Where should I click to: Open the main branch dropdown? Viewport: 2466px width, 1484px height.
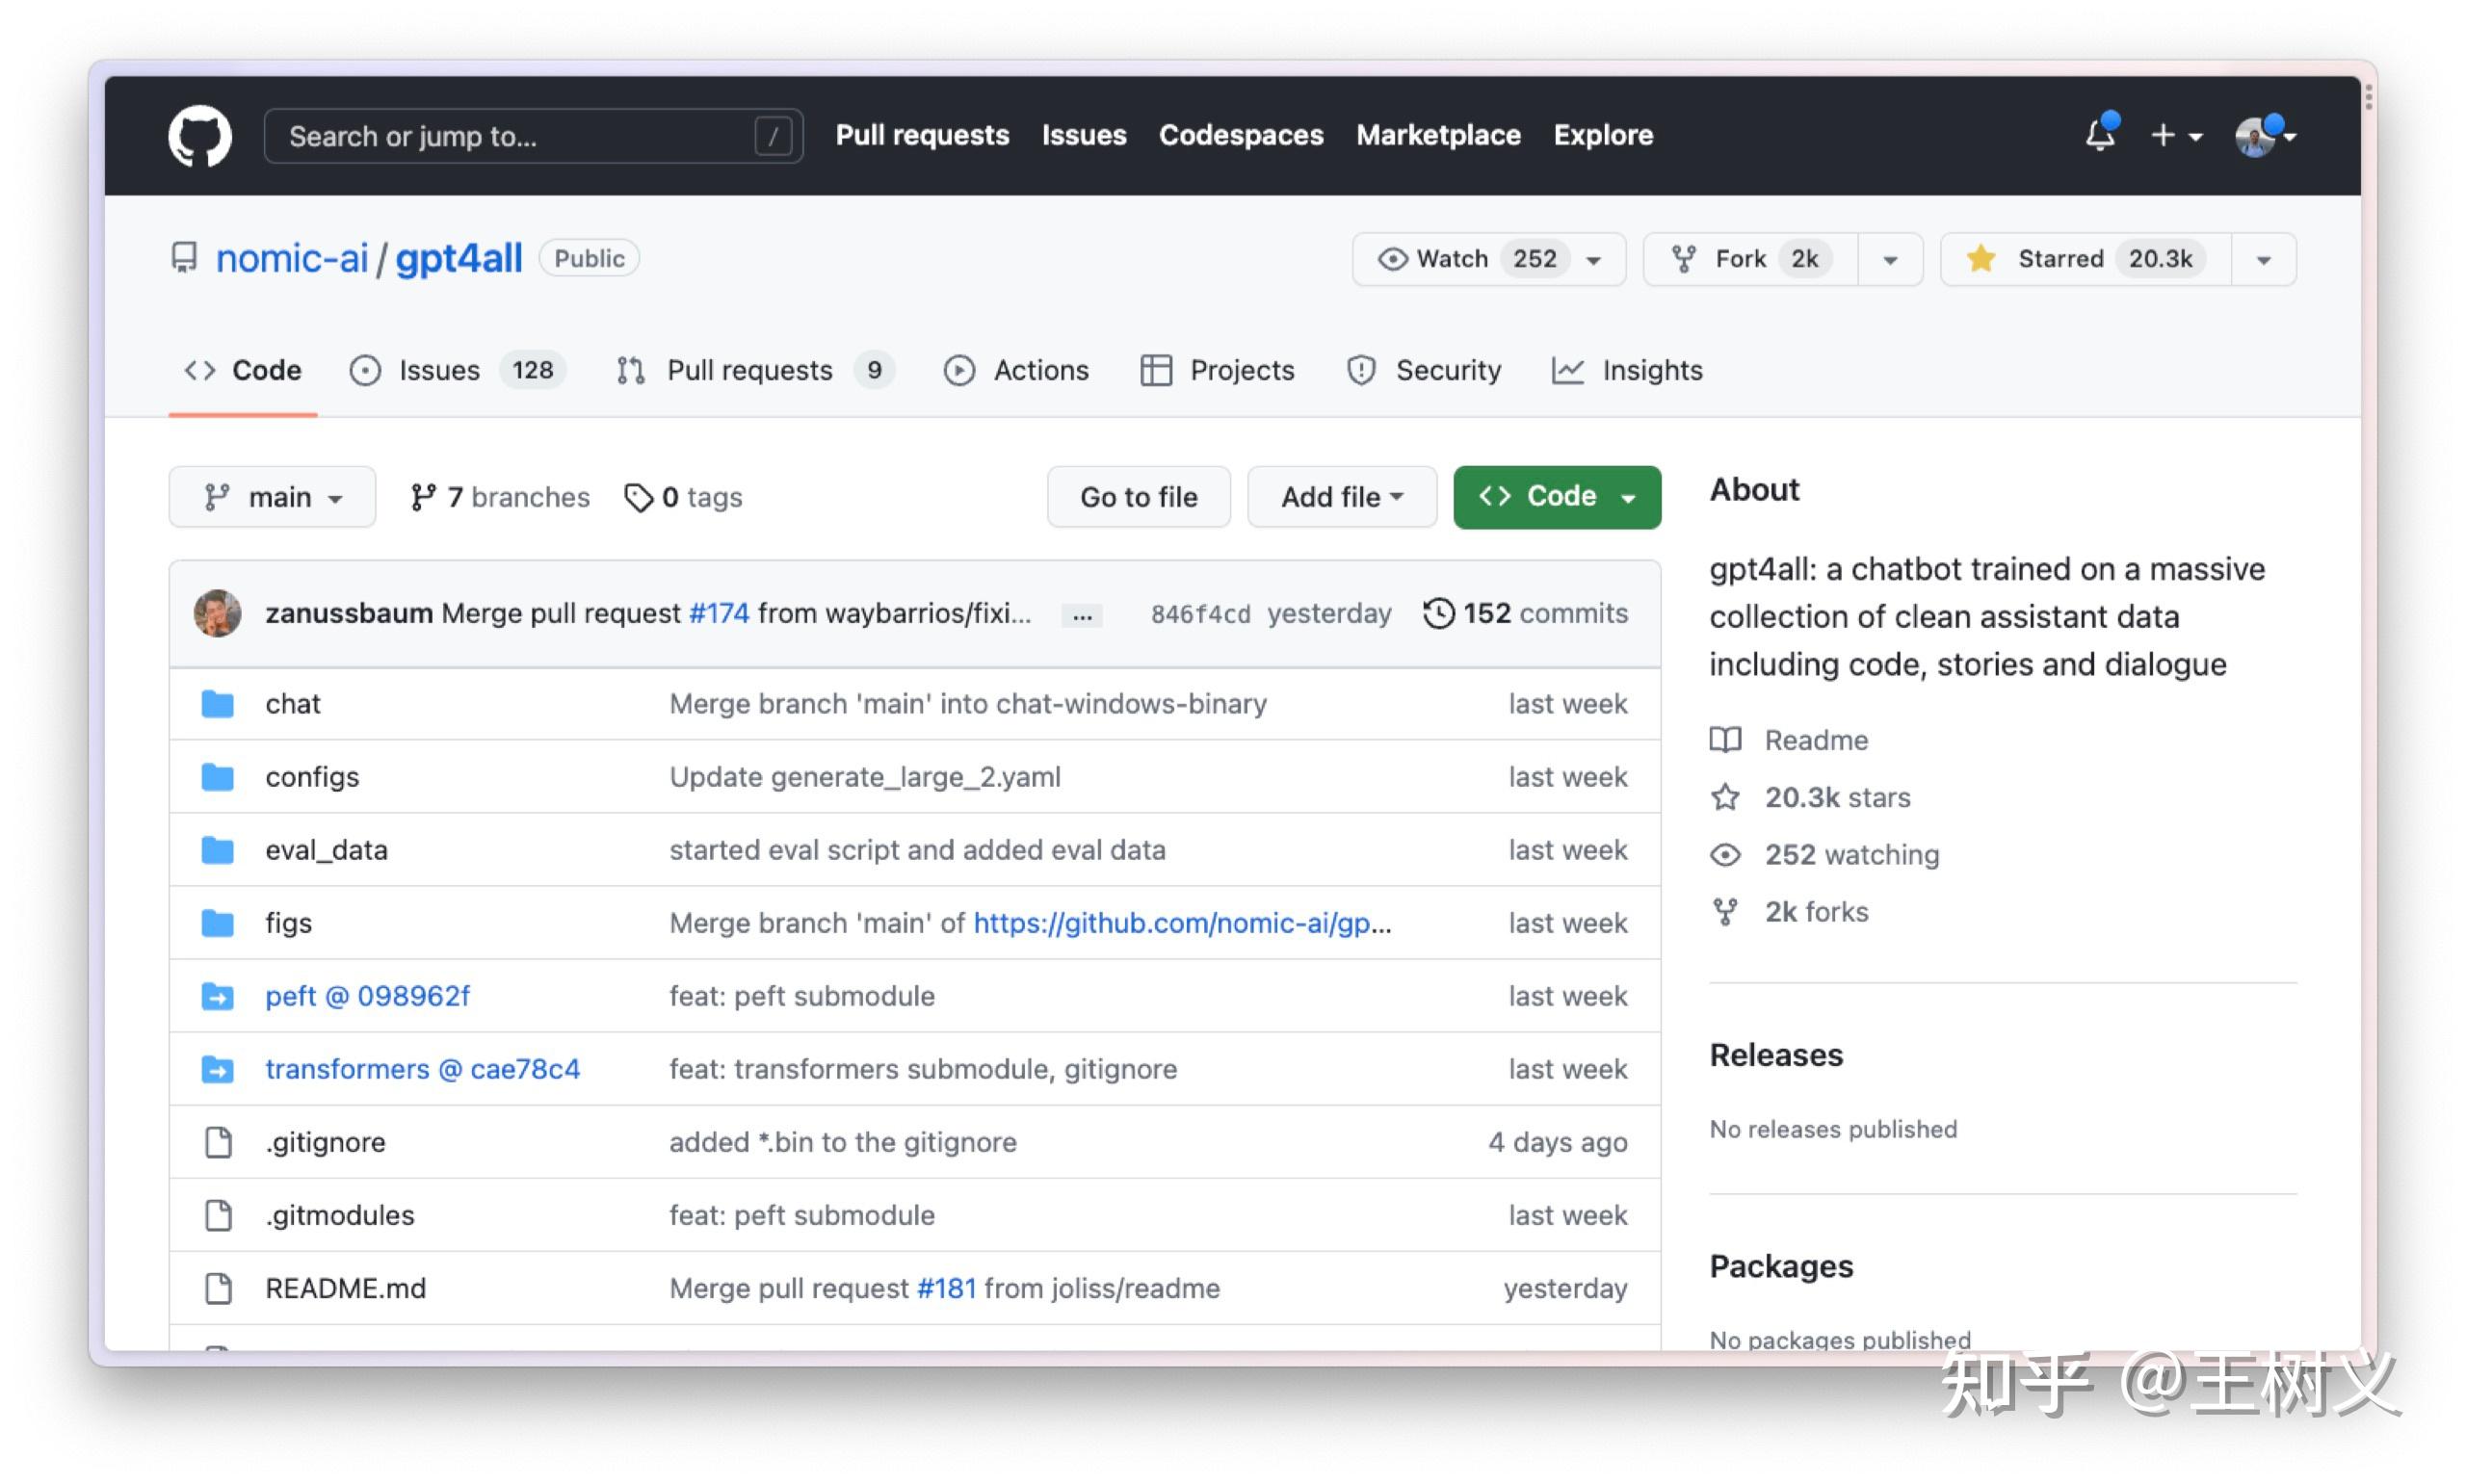point(272,497)
